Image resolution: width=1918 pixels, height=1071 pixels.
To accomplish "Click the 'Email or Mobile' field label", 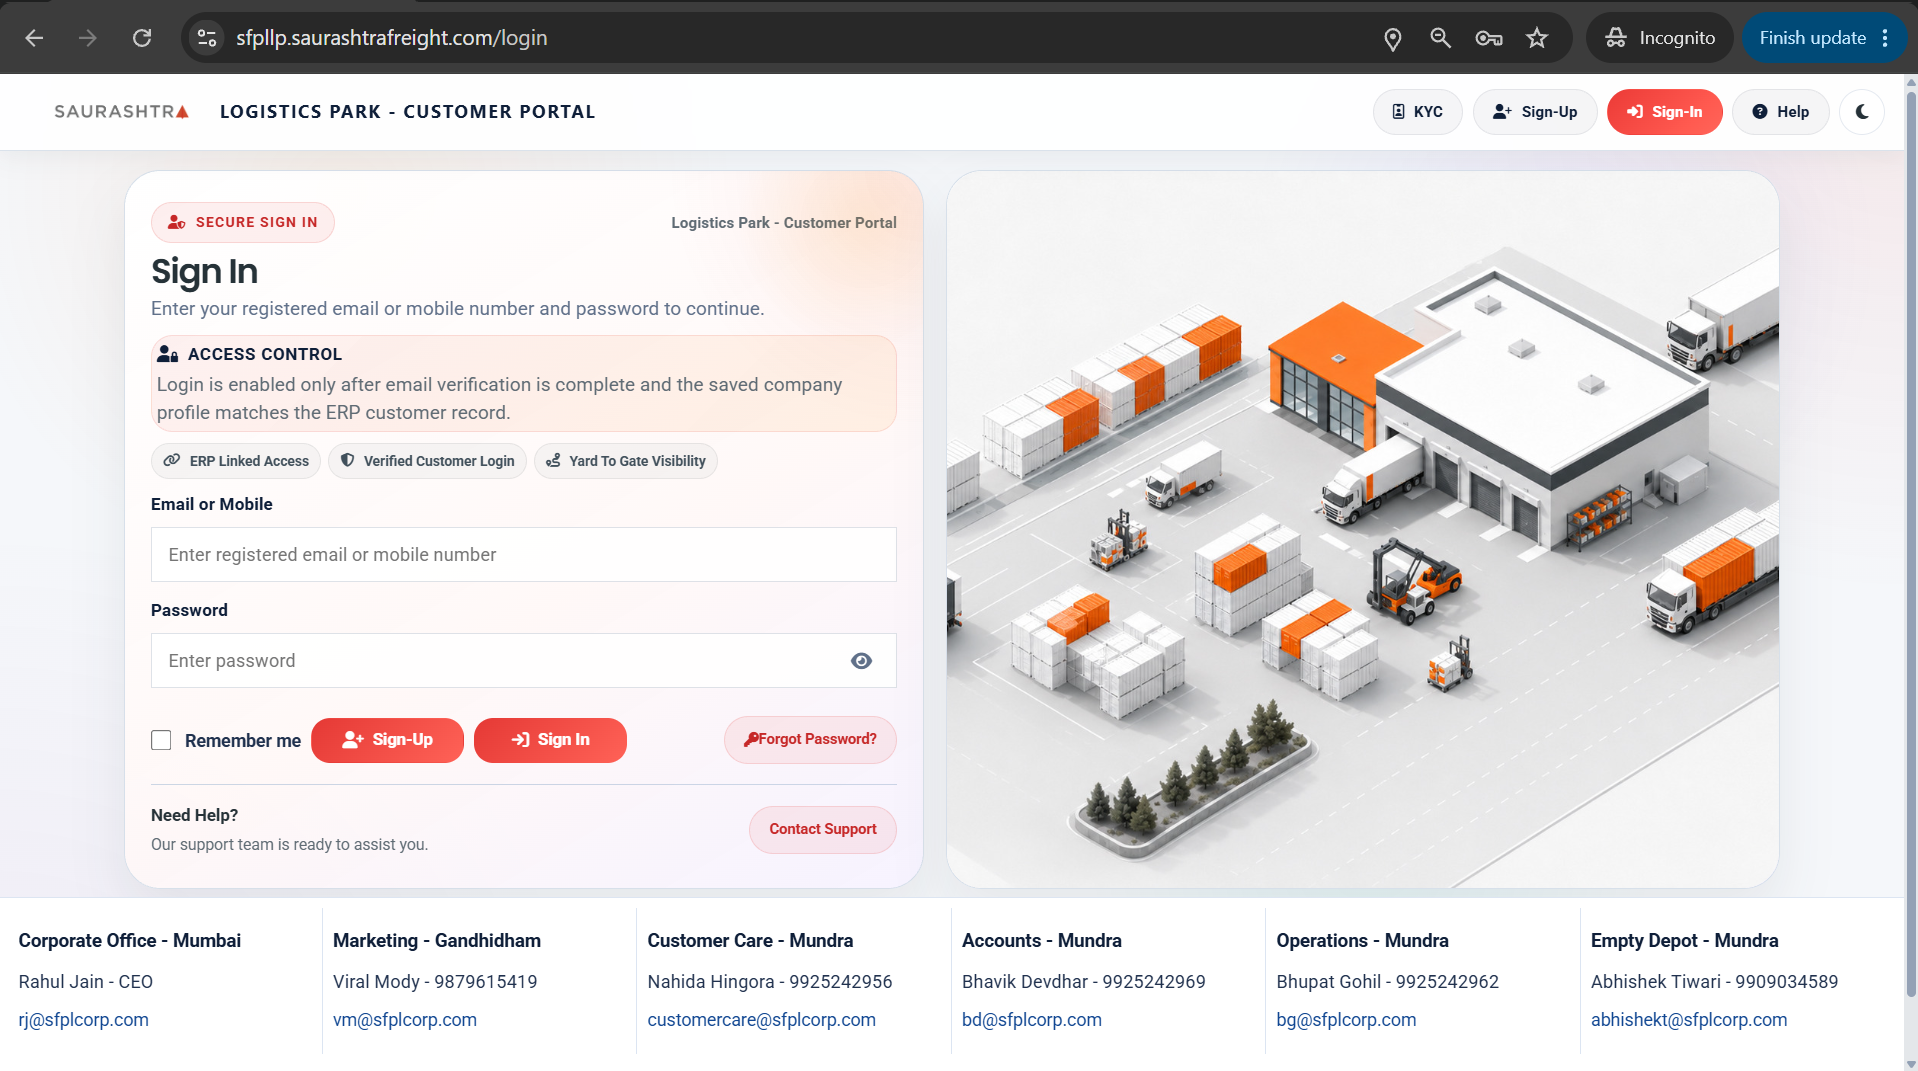I will coord(212,504).
